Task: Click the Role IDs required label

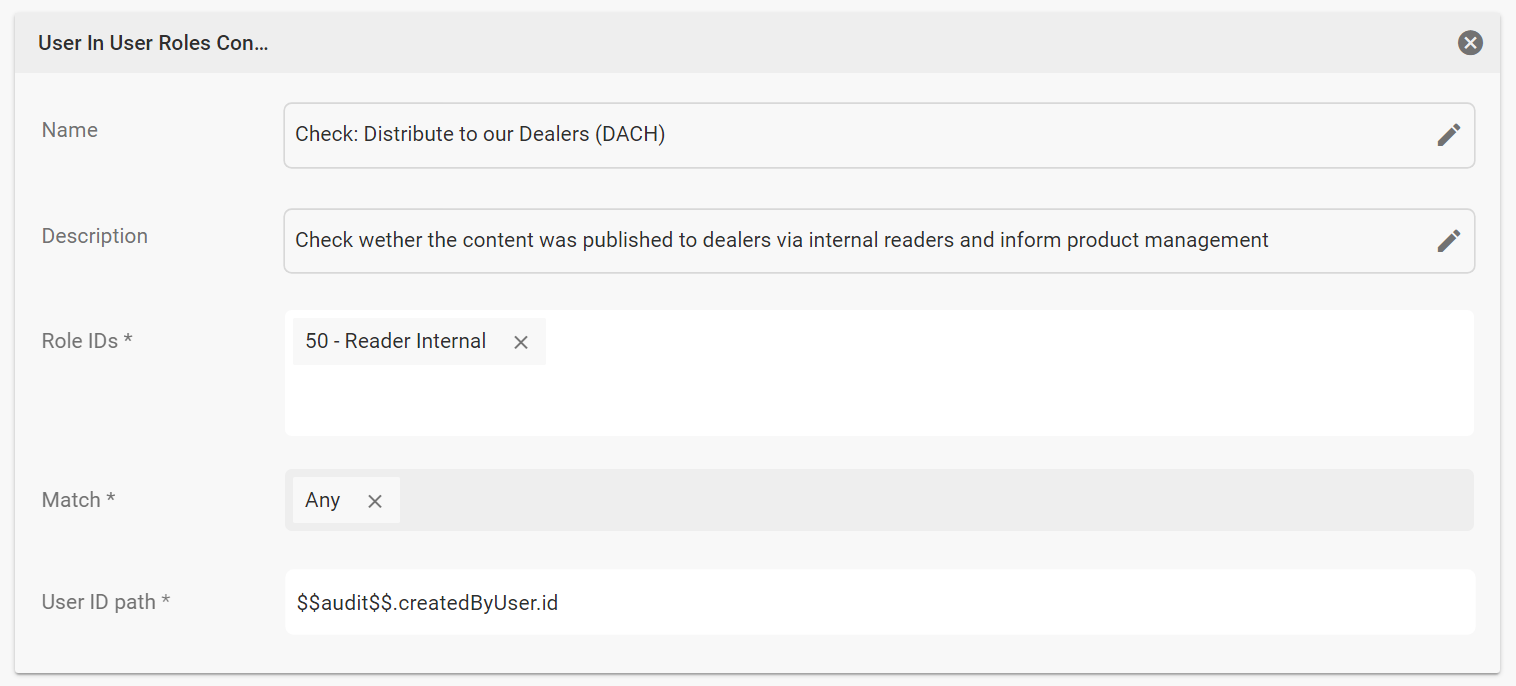Action: pos(87,341)
